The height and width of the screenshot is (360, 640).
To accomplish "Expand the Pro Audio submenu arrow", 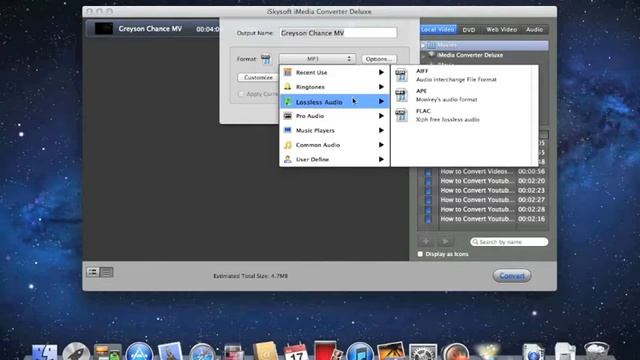I will tap(381, 116).
